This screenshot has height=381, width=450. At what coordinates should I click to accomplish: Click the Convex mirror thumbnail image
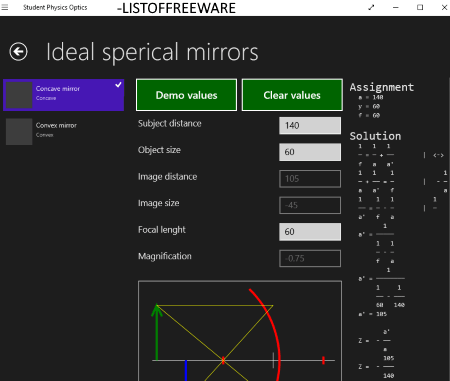[x=19, y=132]
